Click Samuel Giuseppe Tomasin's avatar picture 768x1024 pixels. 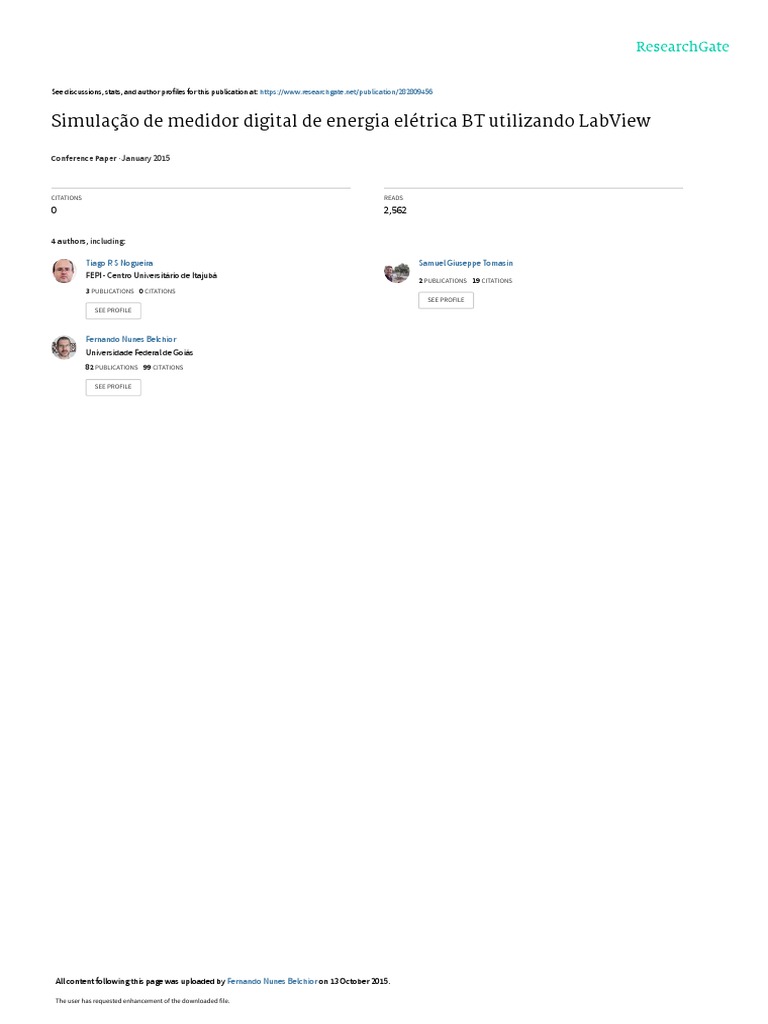point(396,270)
